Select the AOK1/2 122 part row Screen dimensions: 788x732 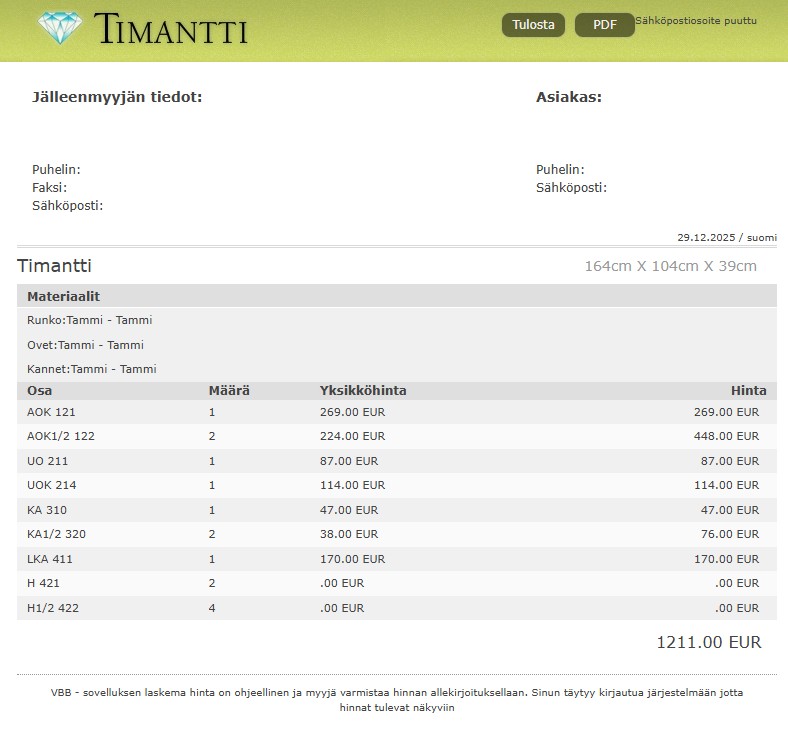pyautogui.click(x=396, y=436)
